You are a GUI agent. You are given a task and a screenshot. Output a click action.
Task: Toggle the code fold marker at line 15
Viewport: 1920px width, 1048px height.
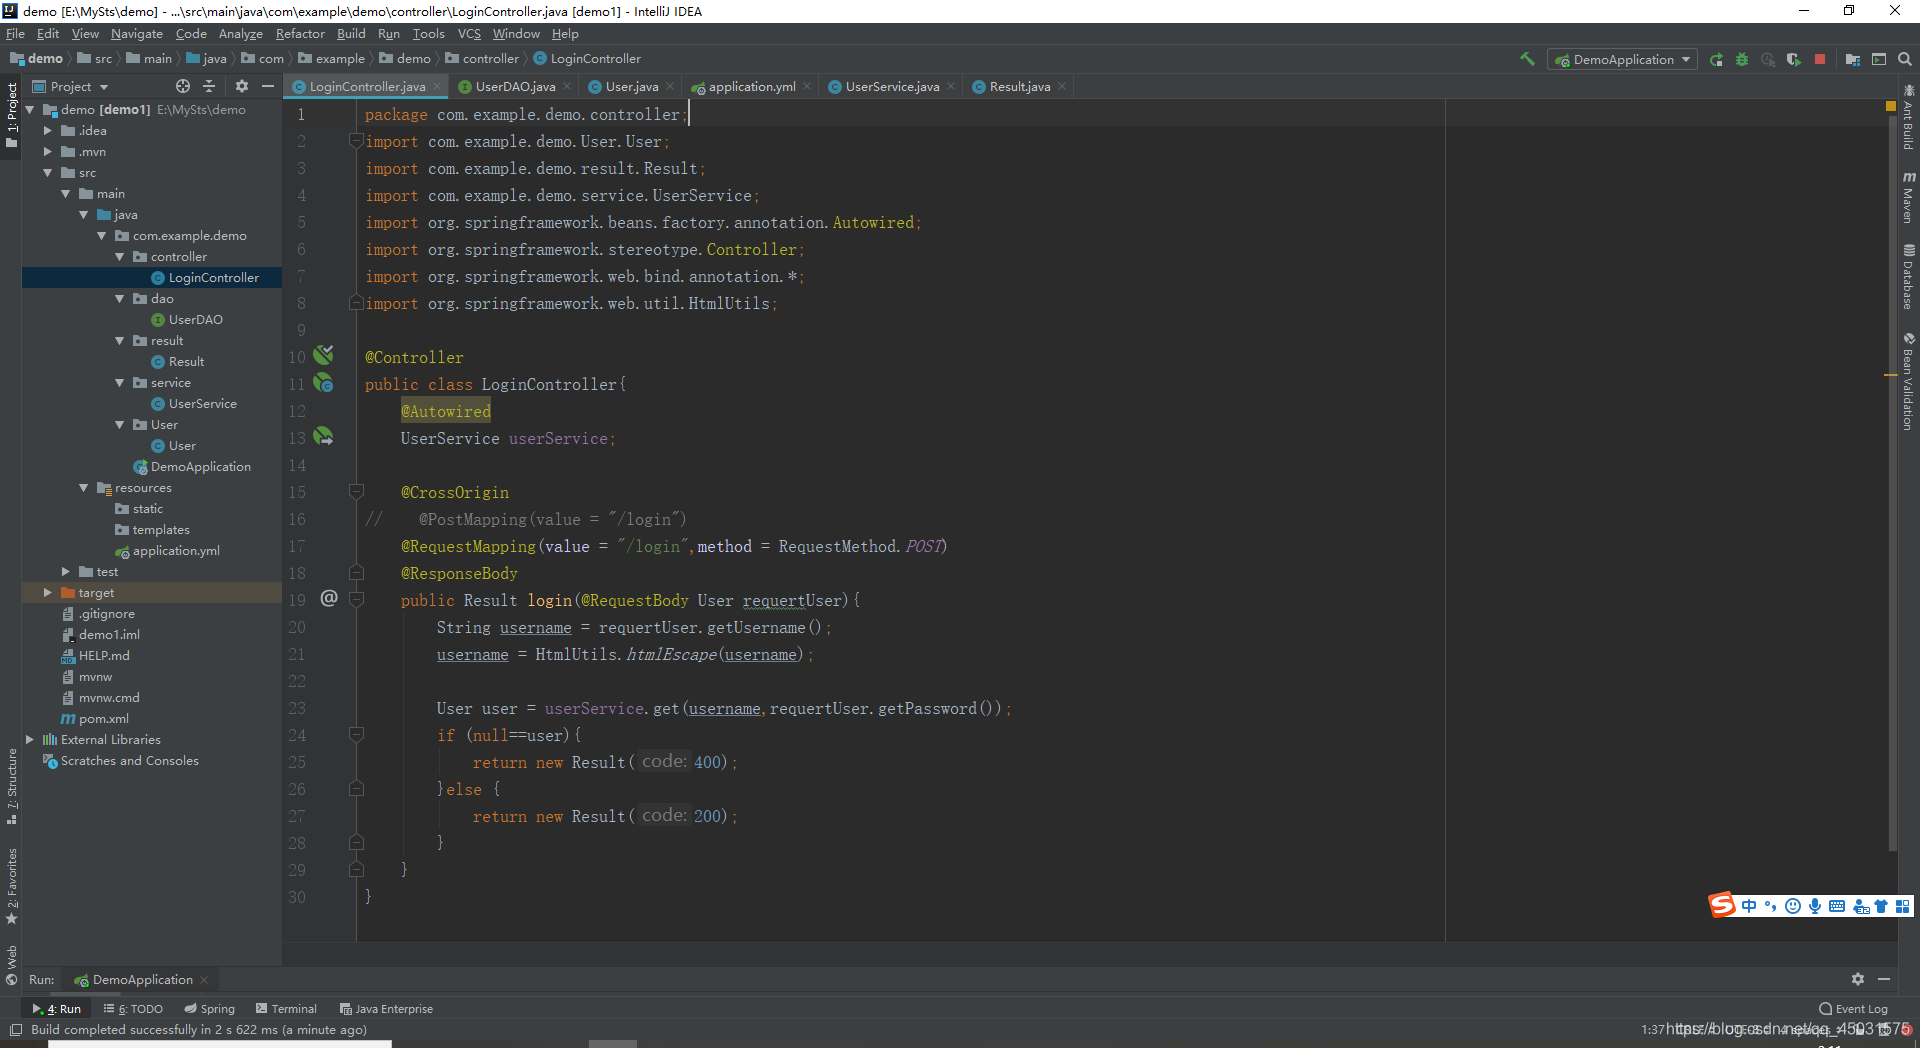(355, 491)
